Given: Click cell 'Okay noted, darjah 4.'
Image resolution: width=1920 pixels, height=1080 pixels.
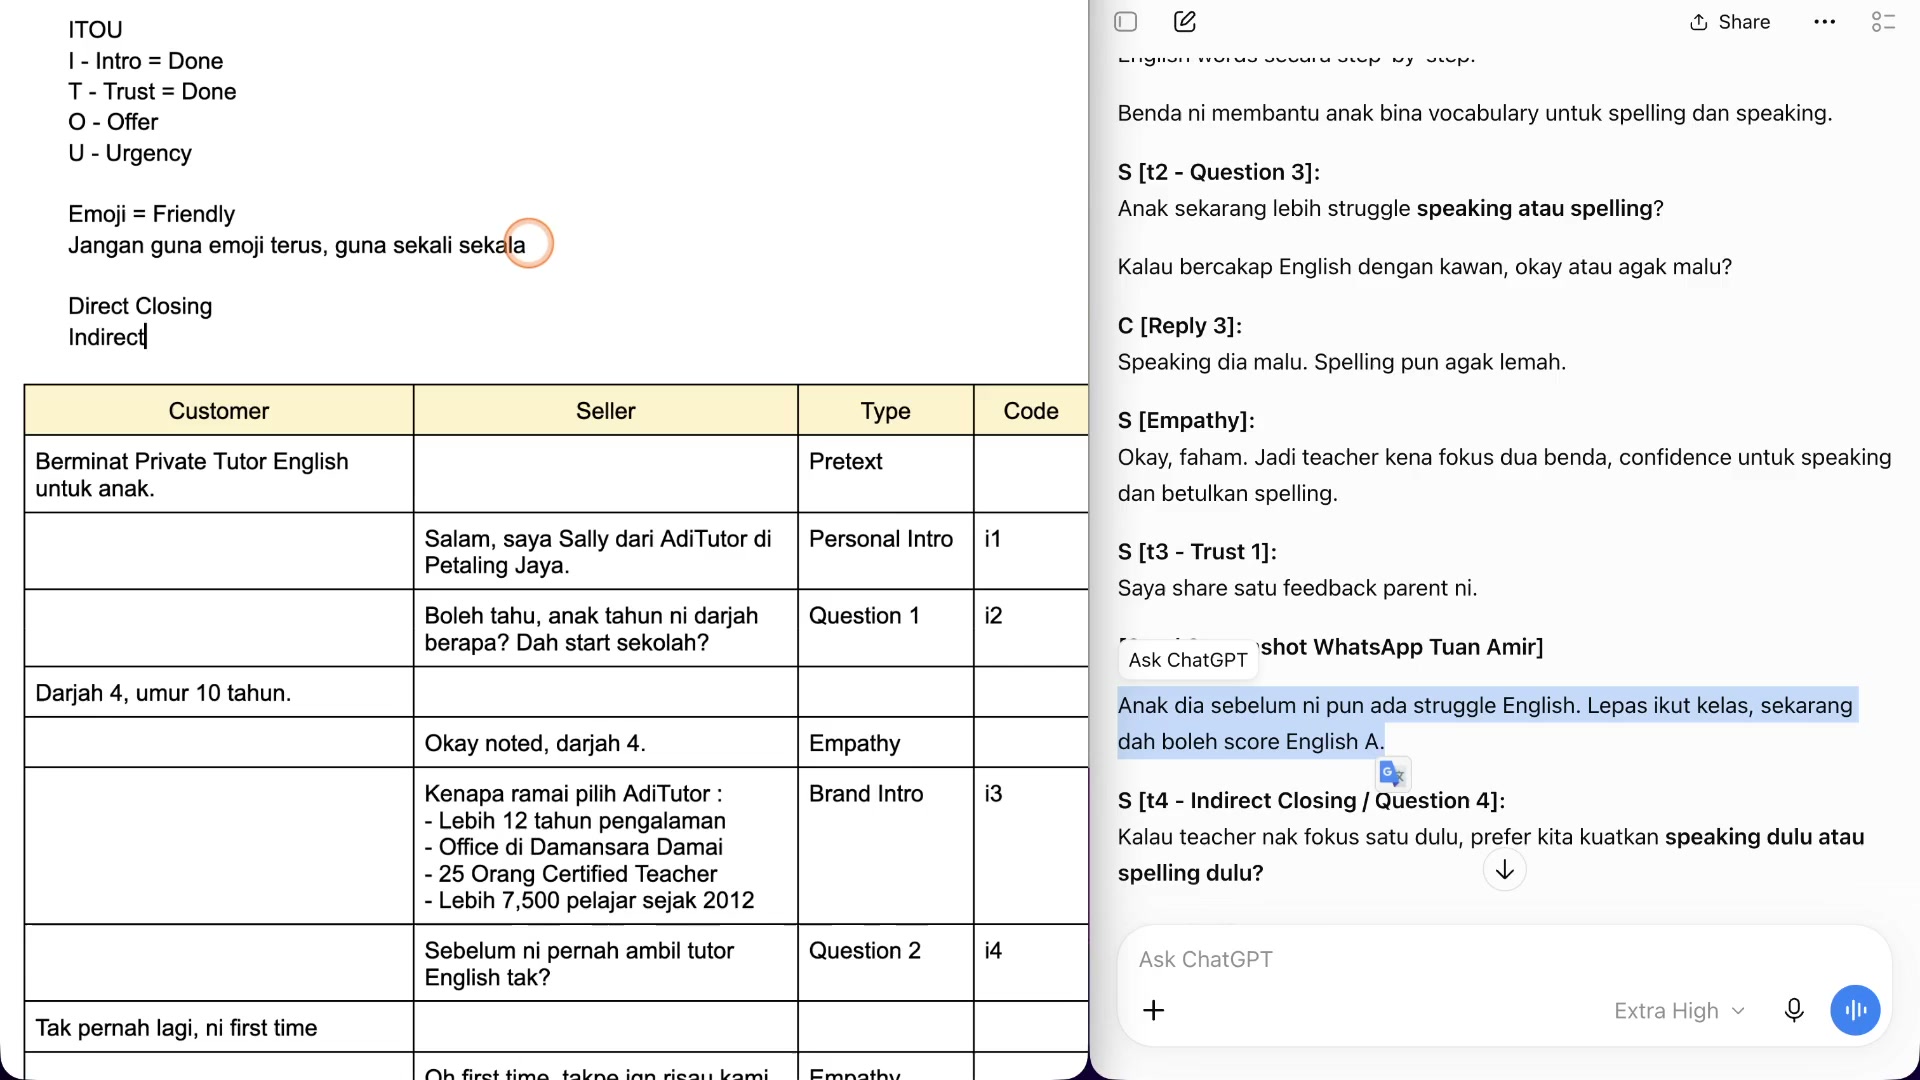Looking at the screenshot, I should tap(606, 743).
